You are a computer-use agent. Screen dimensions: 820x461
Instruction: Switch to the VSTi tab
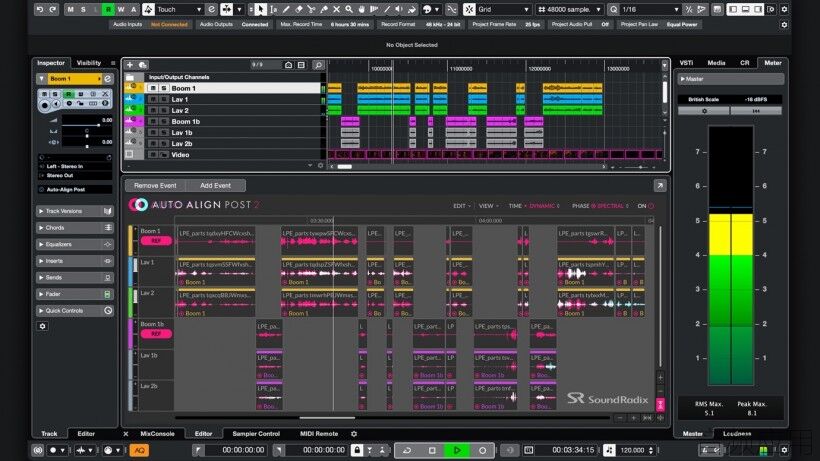coord(686,63)
